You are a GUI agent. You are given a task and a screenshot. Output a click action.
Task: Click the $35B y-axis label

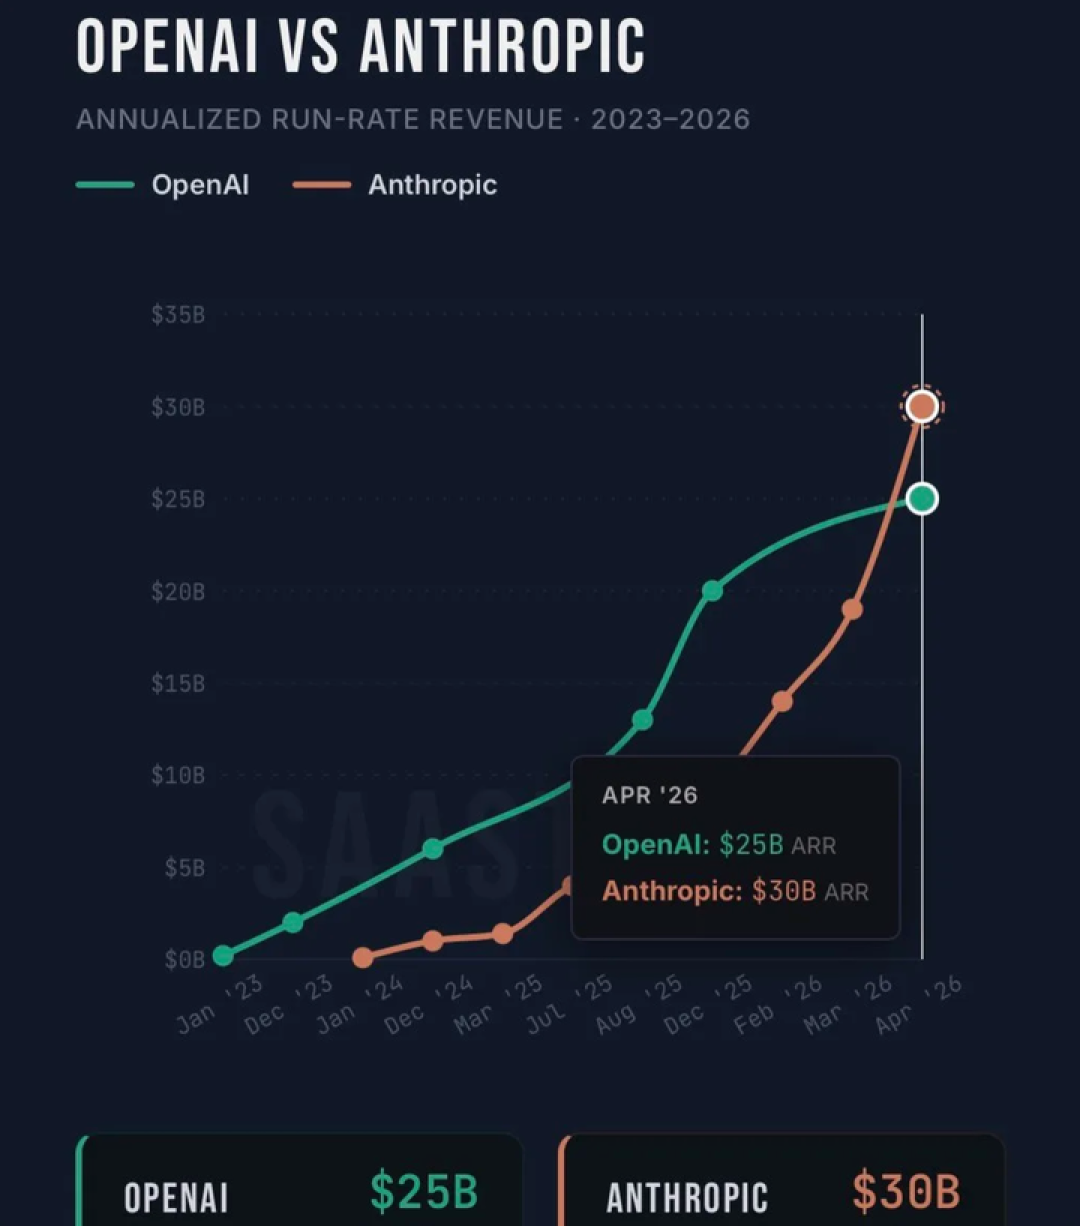point(178,315)
